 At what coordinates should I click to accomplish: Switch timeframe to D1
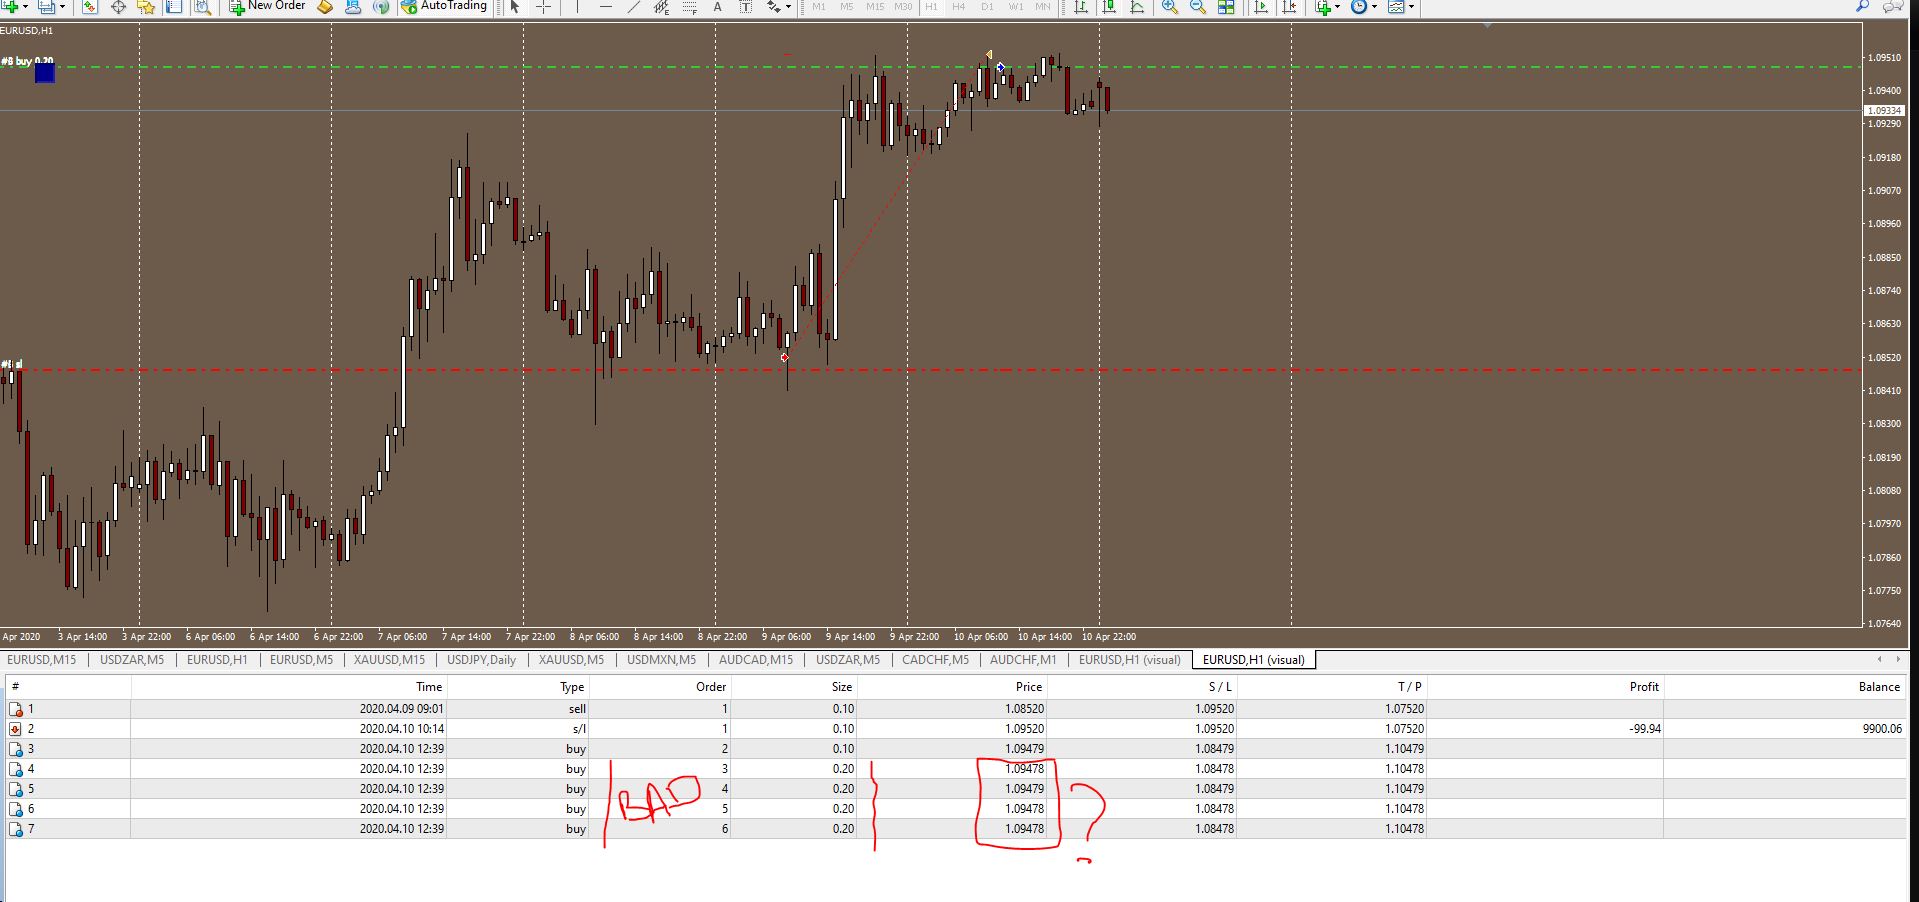point(987,7)
